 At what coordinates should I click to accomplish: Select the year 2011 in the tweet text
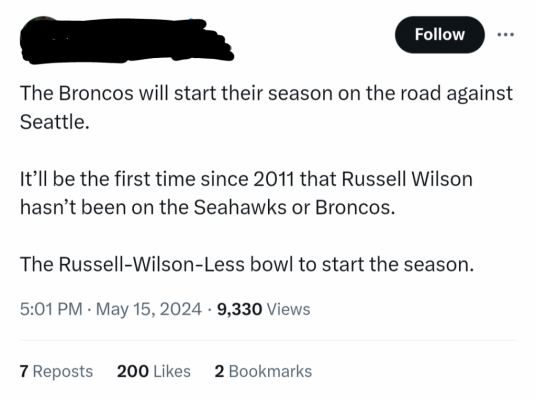click(x=273, y=179)
